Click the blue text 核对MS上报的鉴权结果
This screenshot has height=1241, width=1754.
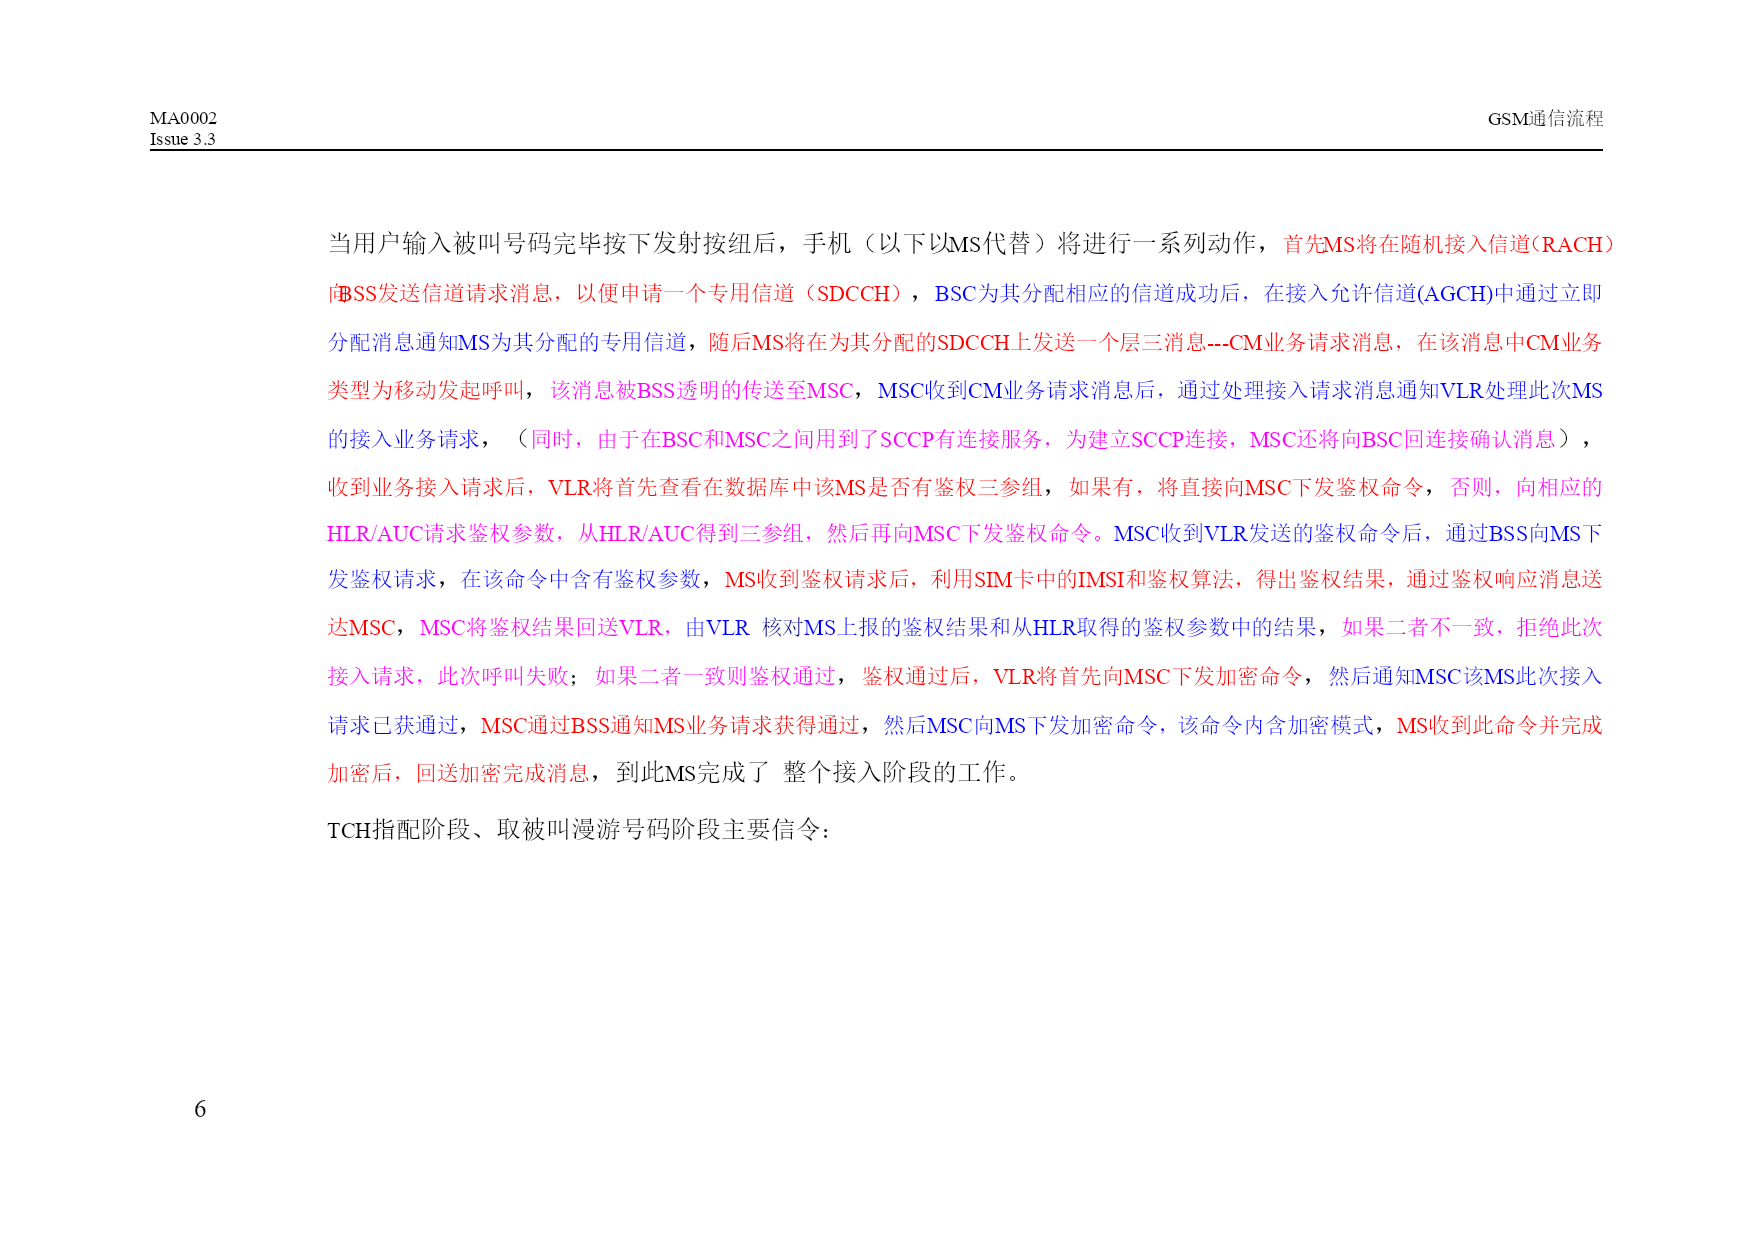[874, 627]
